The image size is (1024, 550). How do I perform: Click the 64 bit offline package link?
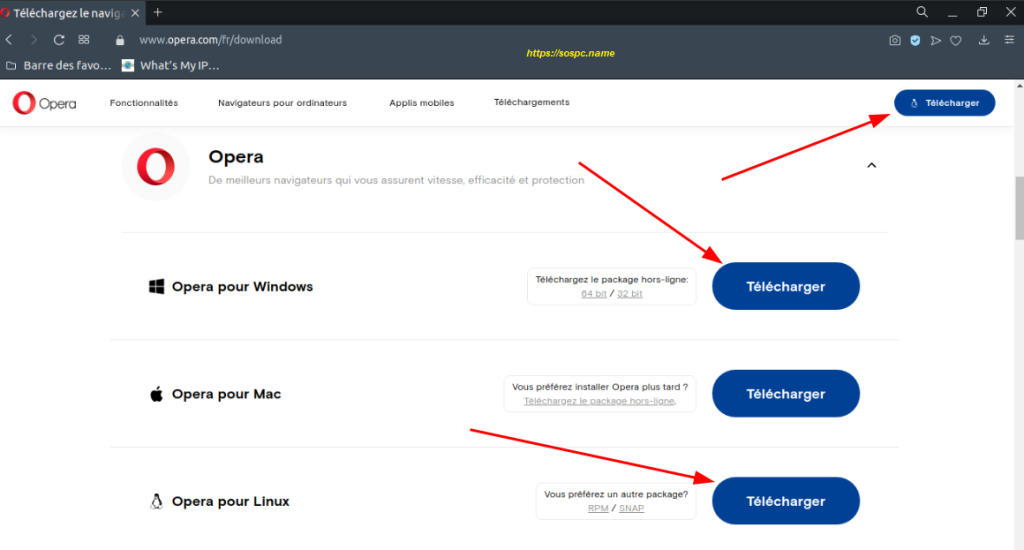[x=594, y=294]
